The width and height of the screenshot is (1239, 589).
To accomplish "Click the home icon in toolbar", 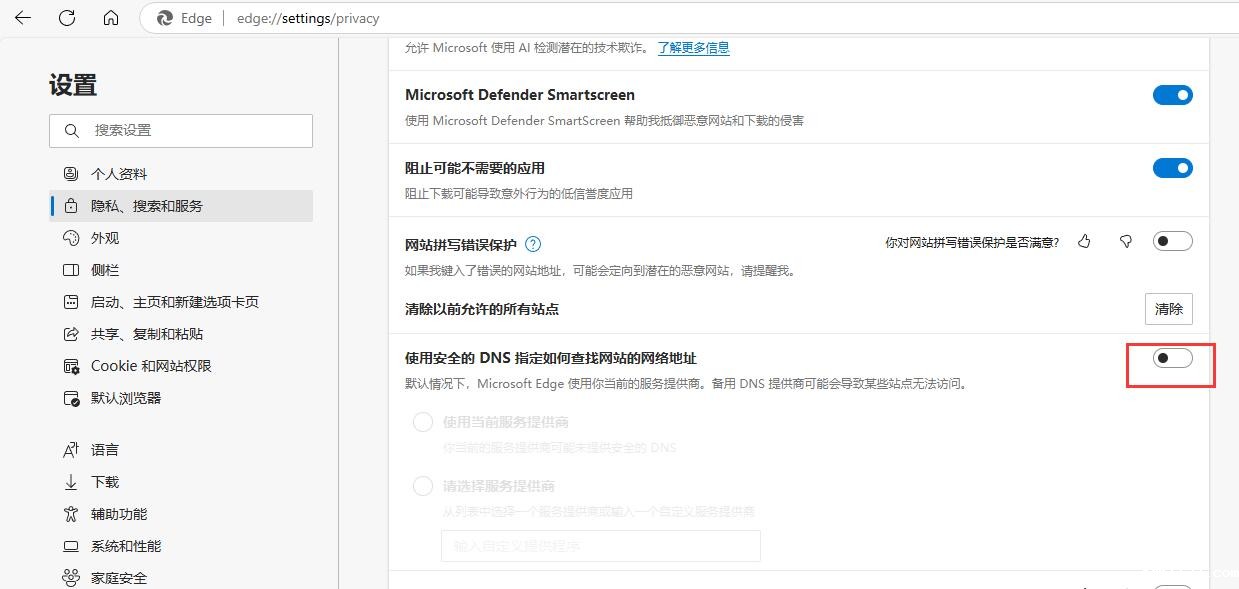I will point(111,18).
